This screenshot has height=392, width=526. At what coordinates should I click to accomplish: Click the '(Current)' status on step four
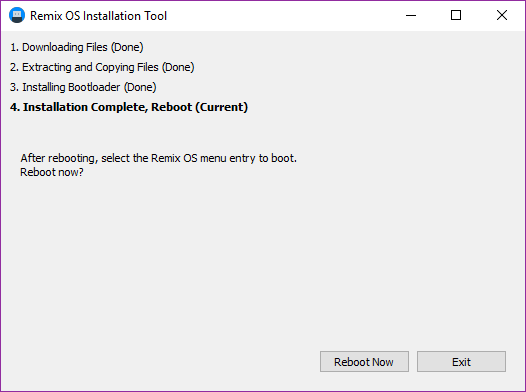coord(222,107)
